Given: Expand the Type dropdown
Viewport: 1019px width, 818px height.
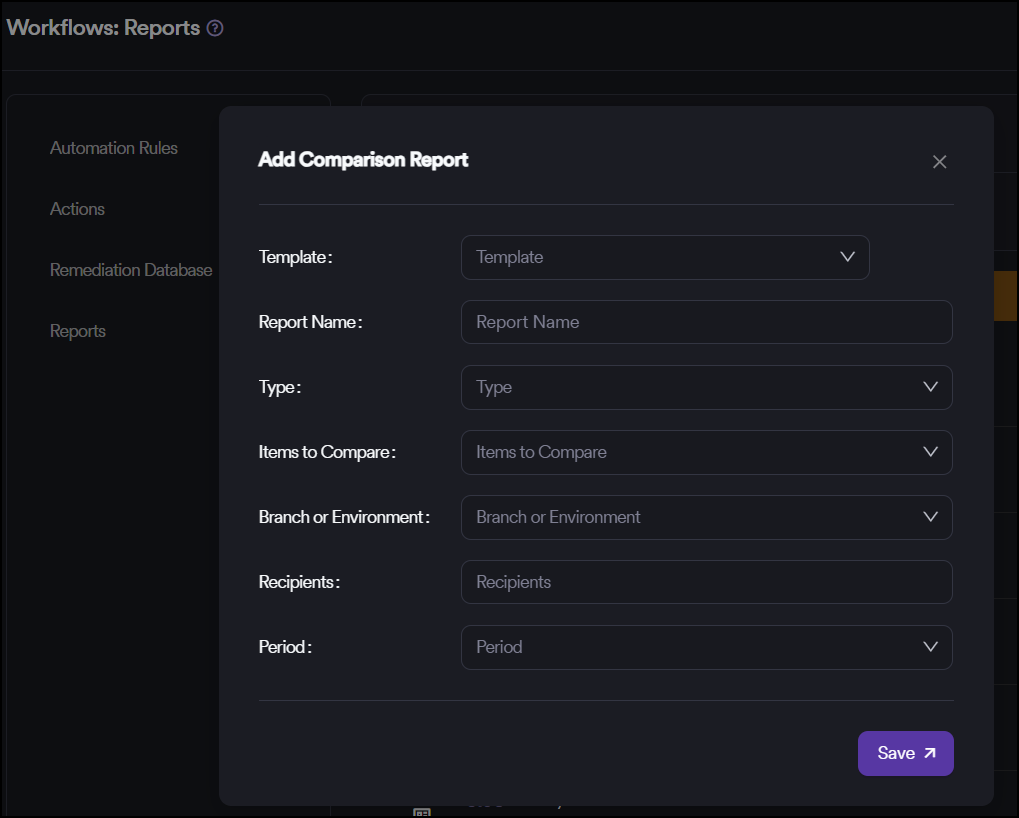Looking at the screenshot, I should (690, 387).
